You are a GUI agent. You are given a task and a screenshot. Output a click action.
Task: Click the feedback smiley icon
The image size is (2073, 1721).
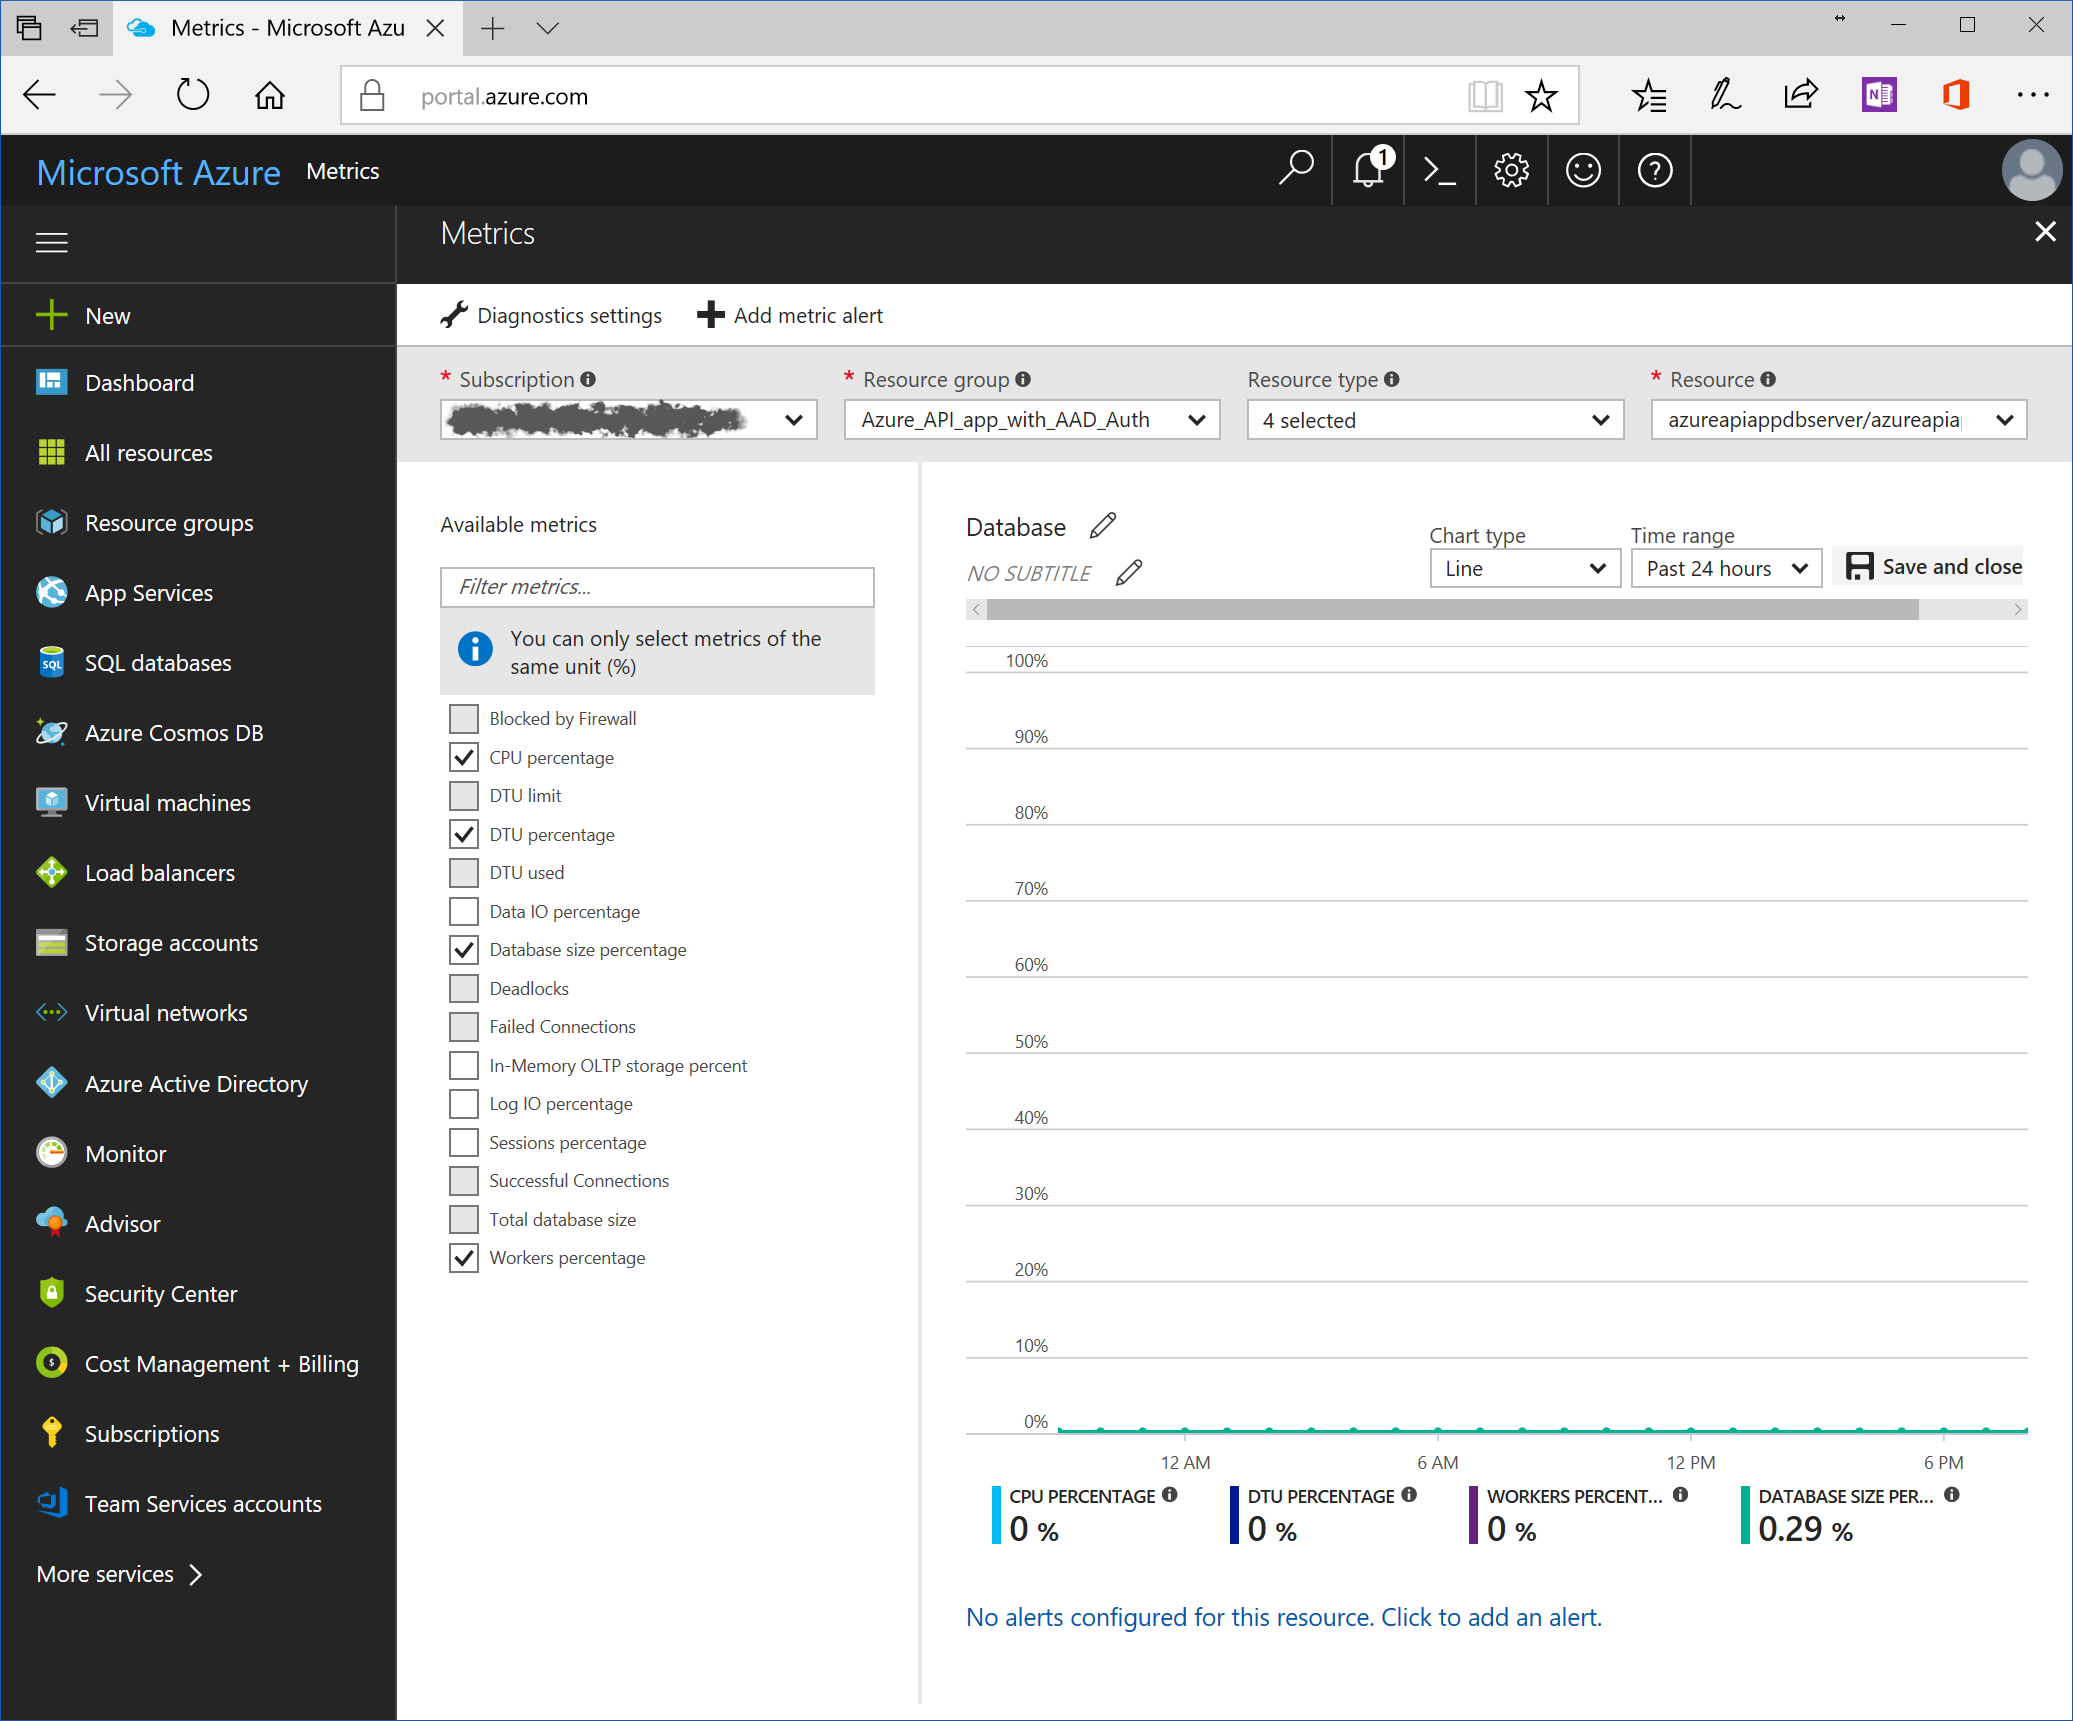click(1583, 171)
